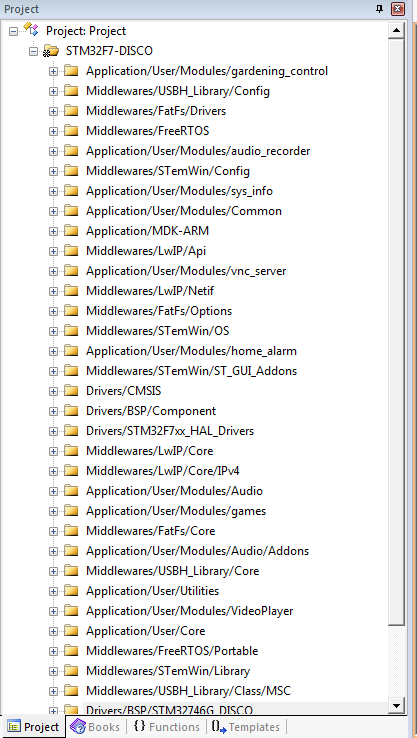Click the pin icon in Project panel header

tap(379, 9)
